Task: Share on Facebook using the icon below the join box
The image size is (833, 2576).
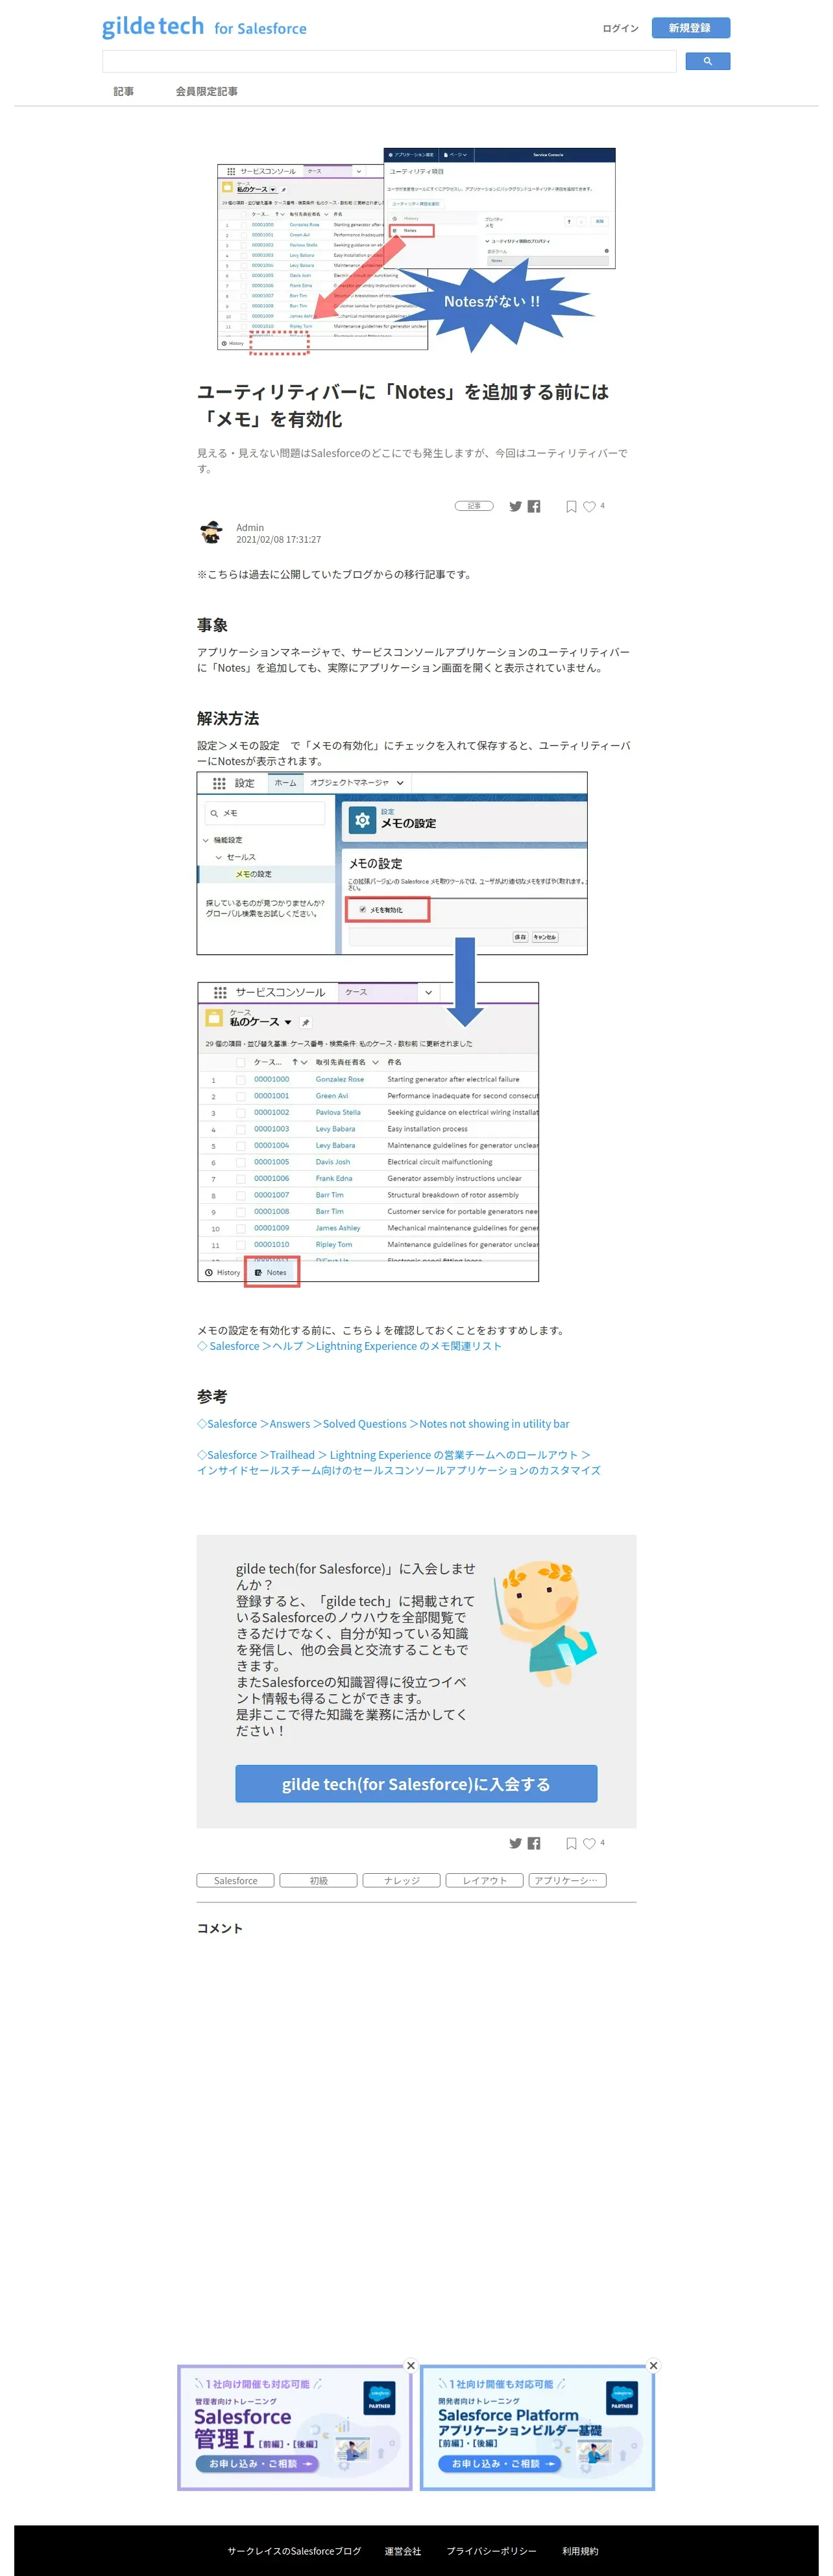Action: tap(534, 1843)
